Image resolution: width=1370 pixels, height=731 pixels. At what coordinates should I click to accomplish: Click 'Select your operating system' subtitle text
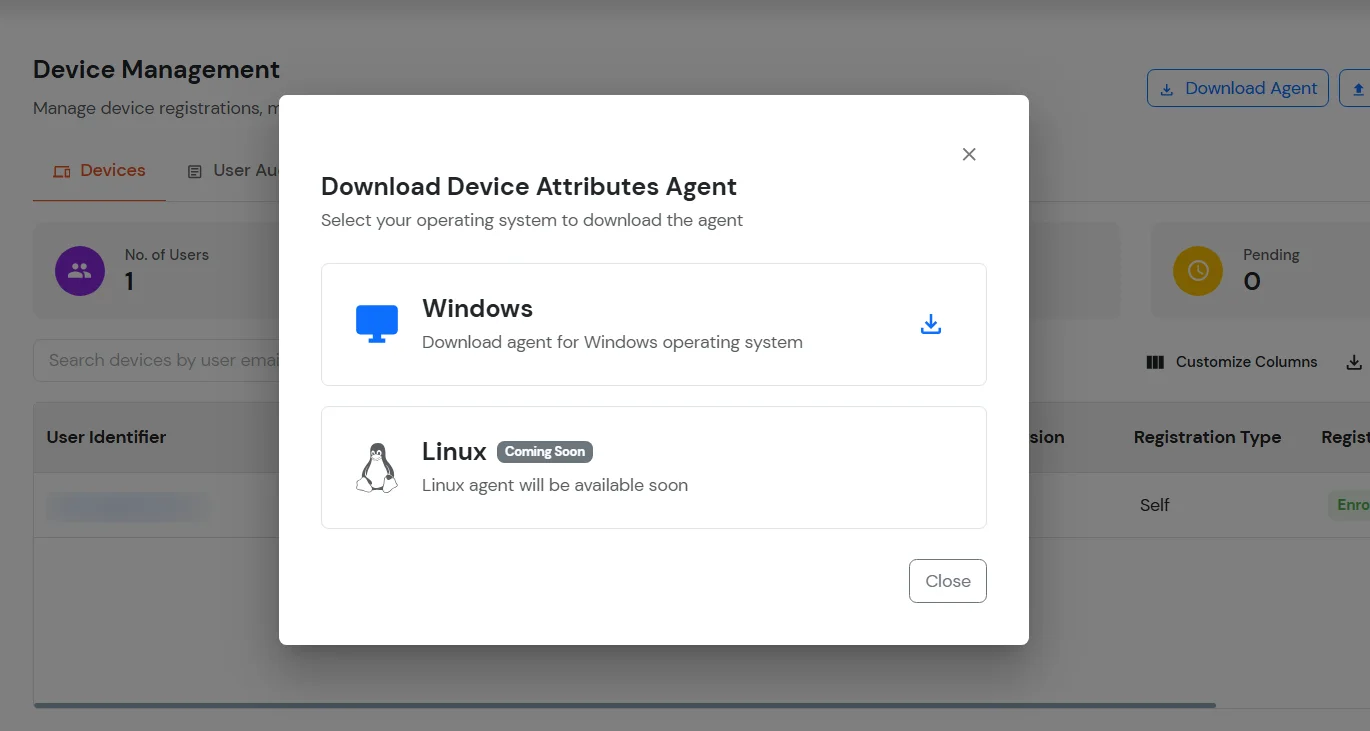(532, 220)
